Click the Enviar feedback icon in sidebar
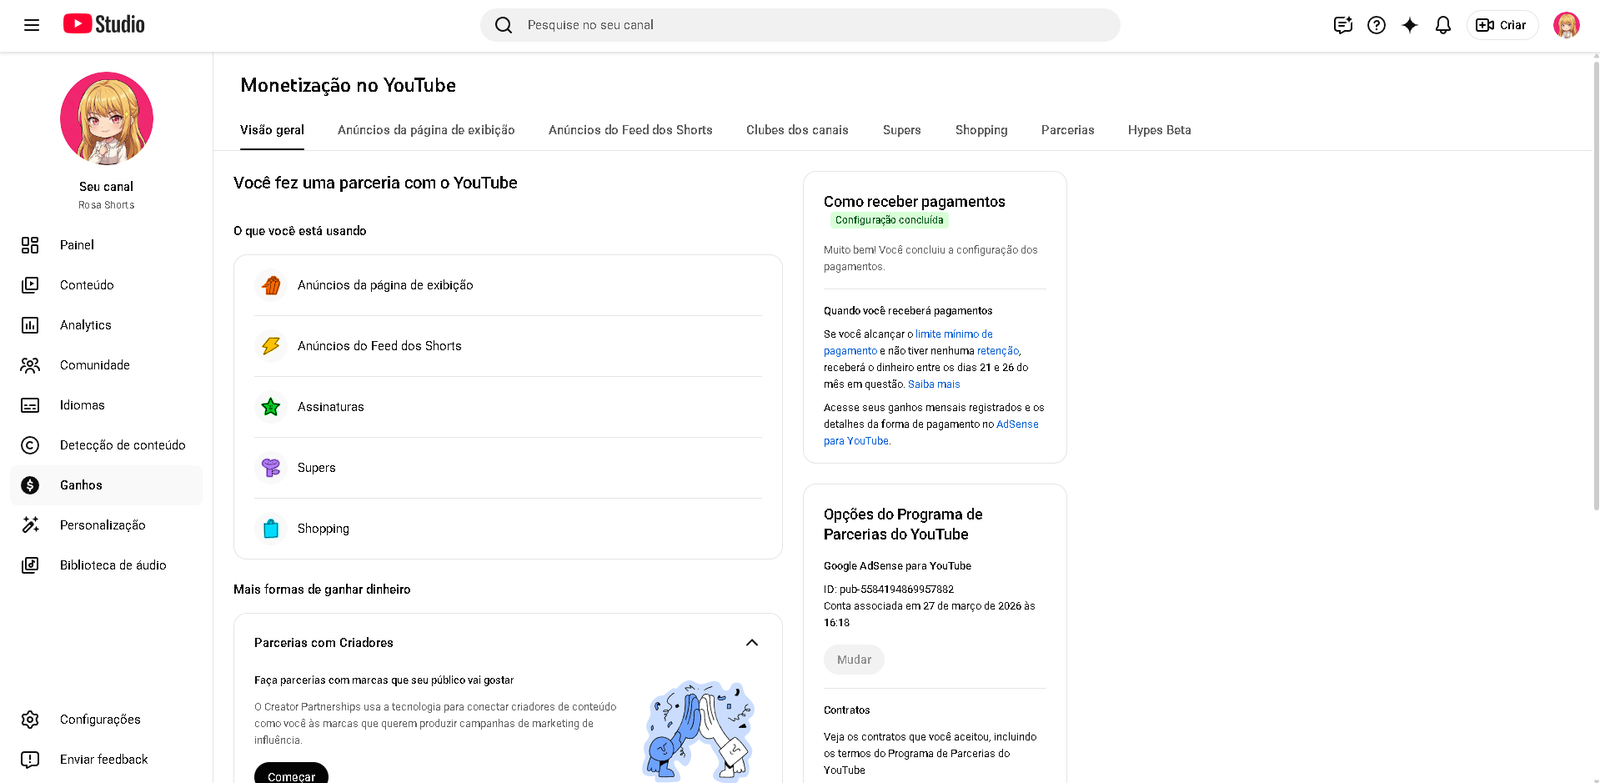The height and width of the screenshot is (783, 1600). [x=30, y=759]
